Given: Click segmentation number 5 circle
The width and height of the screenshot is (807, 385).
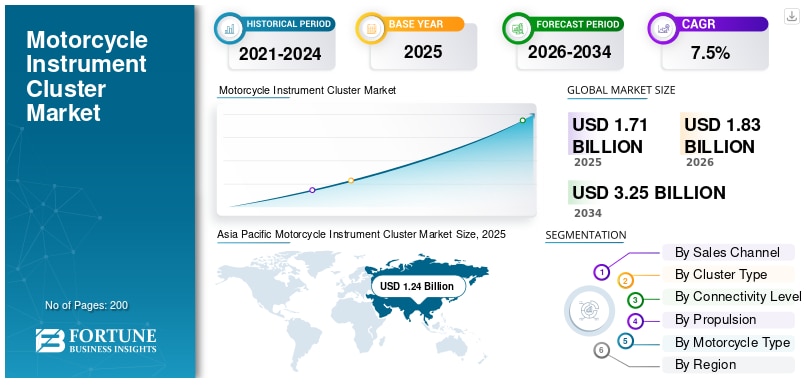Looking at the screenshot, I should (x=625, y=340).
